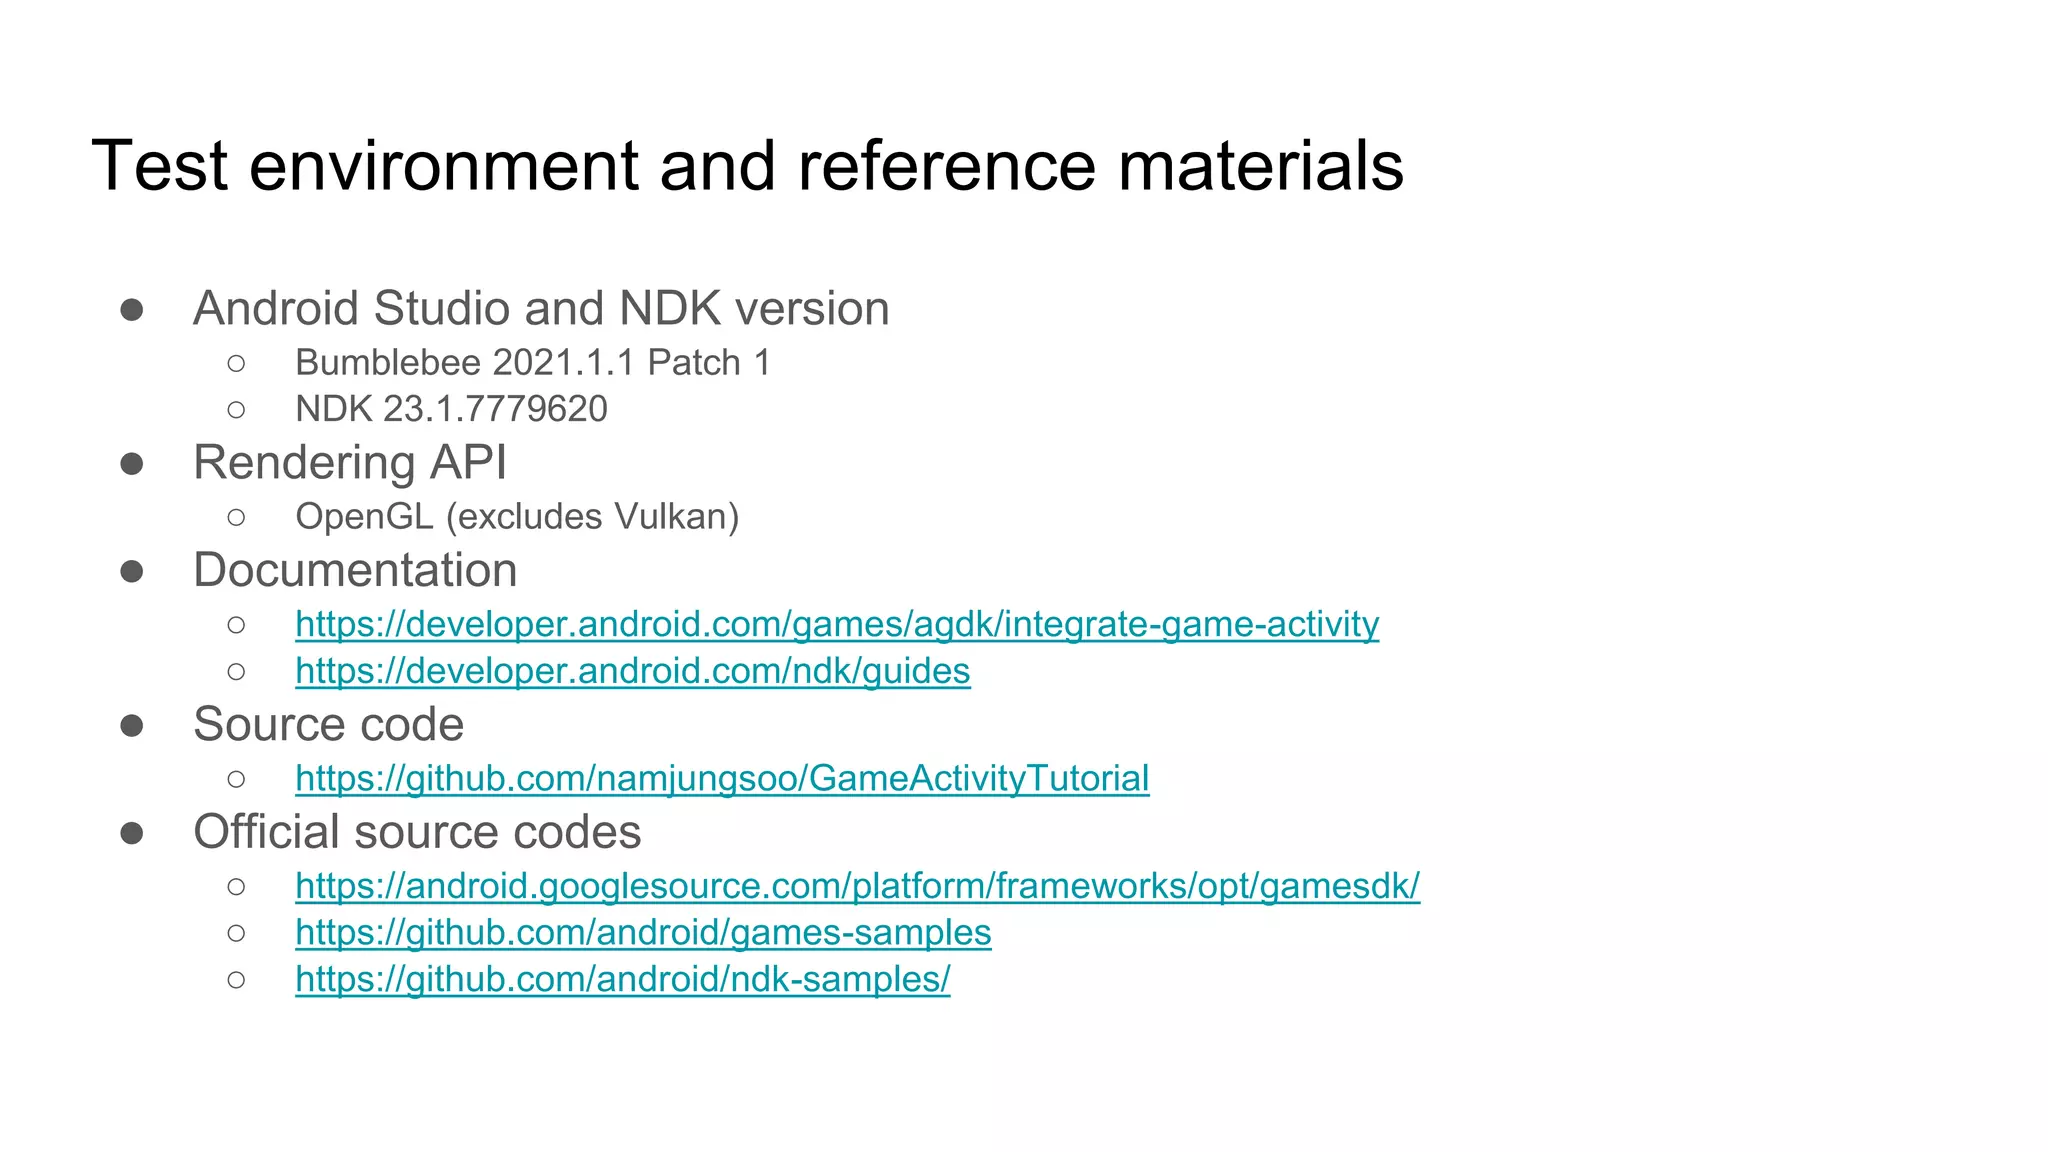Image resolution: width=2048 pixels, height=1152 pixels.
Task: Open the integrate-game-activity documentation link
Action: (836, 624)
